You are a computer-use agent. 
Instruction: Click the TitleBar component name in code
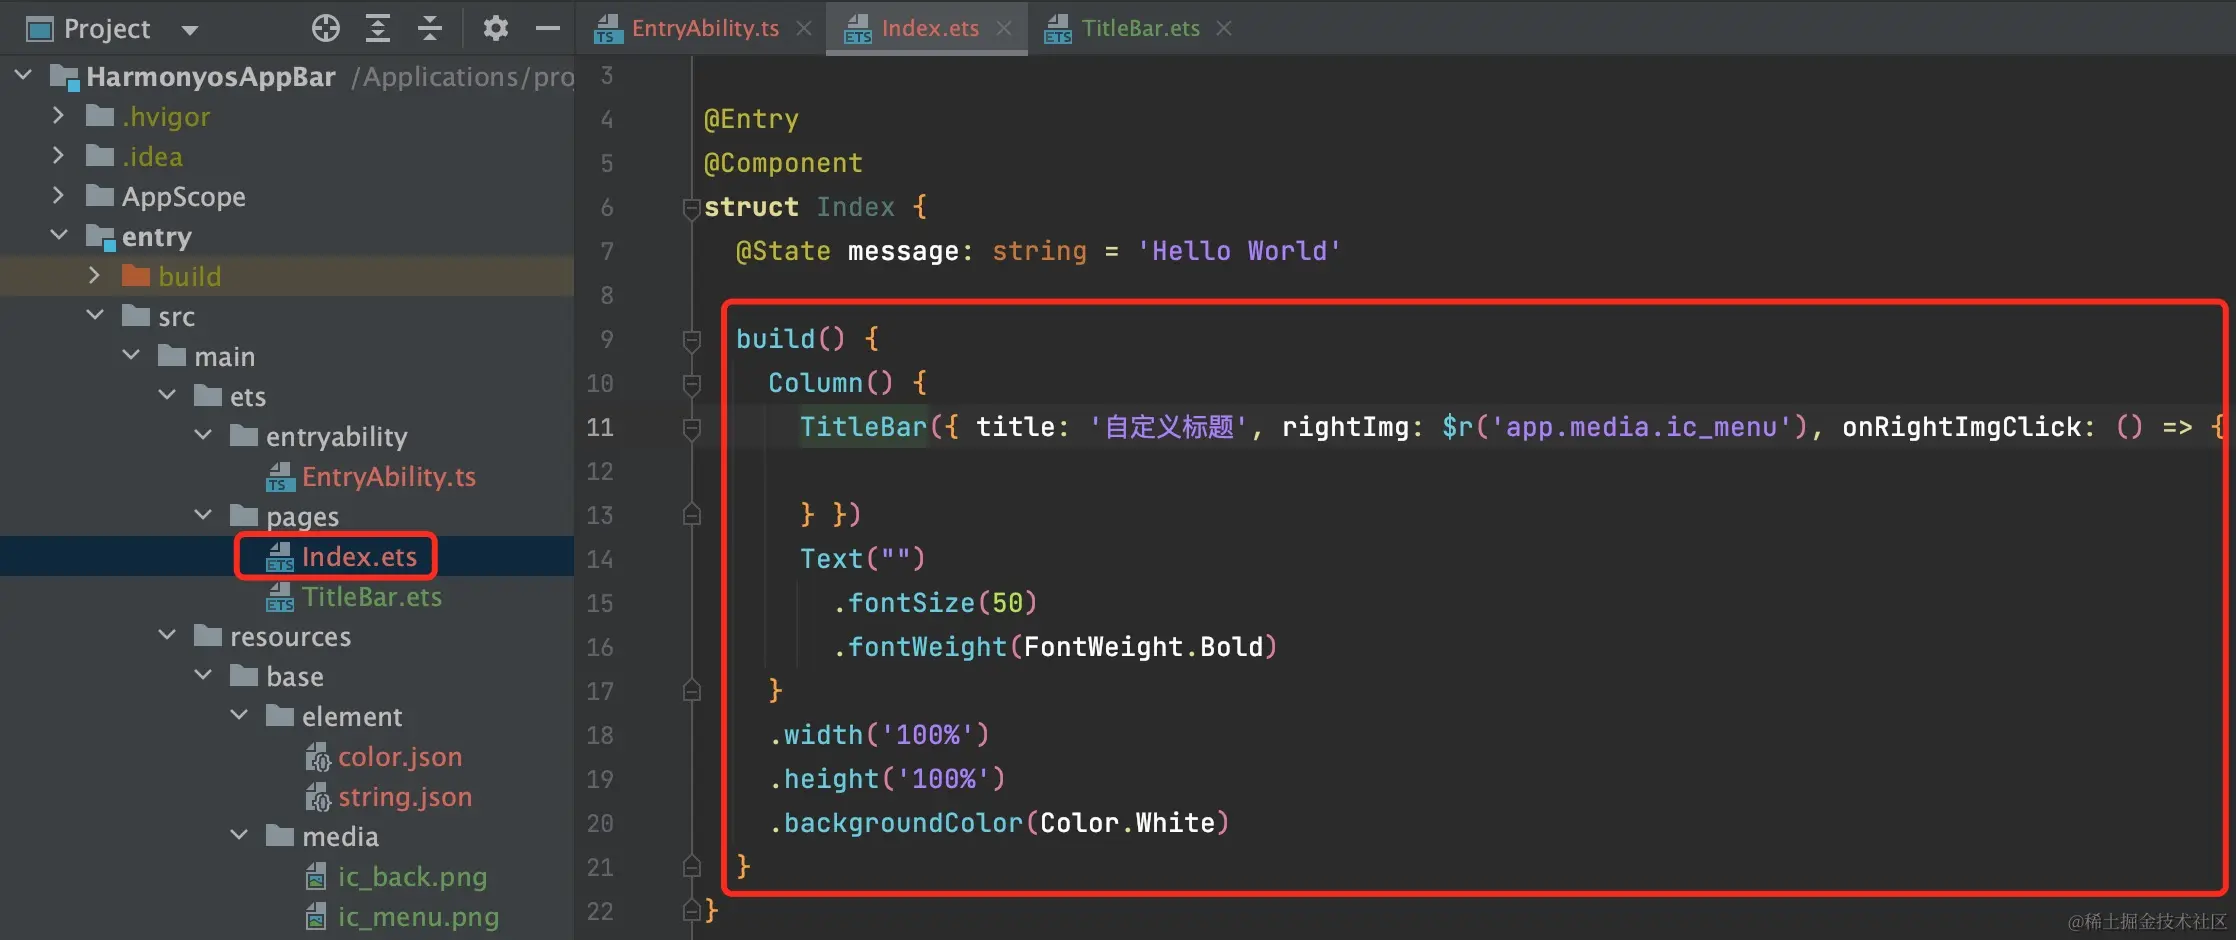click(x=864, y=427)
